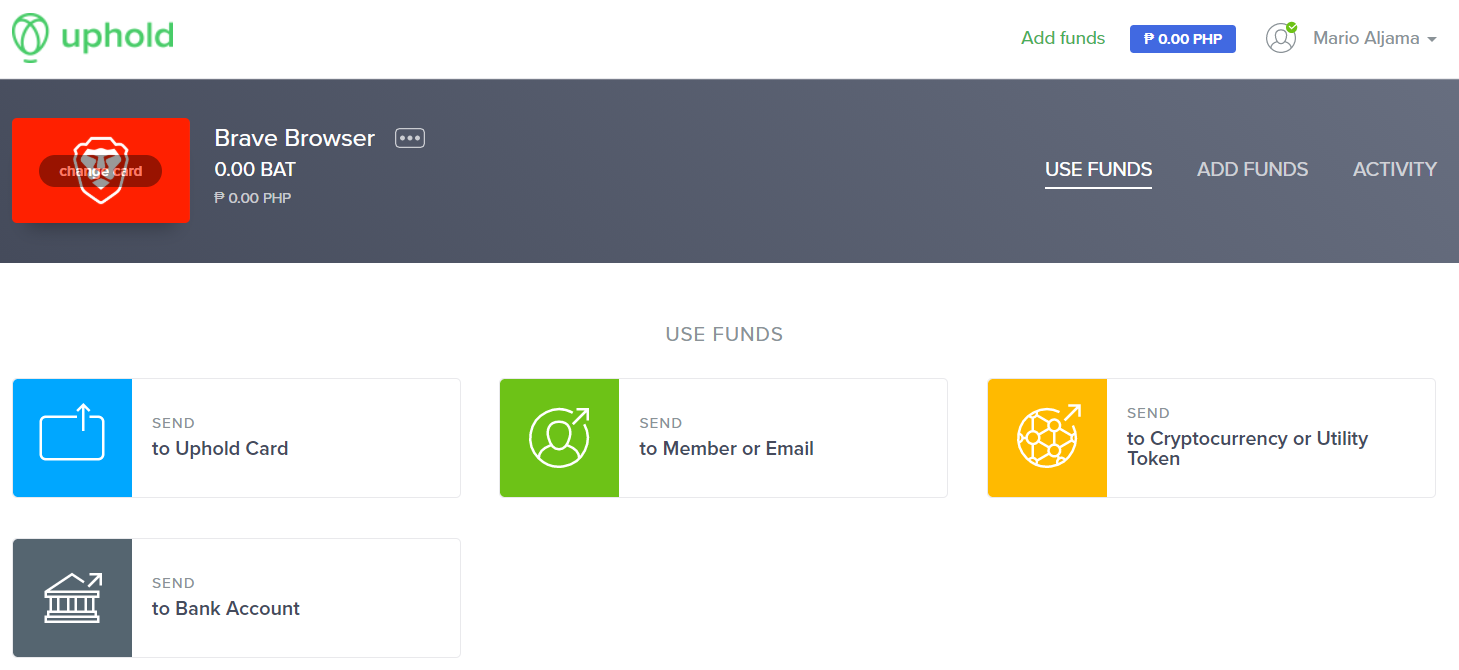Open the Add funds link in the header

coord(1063,38)
